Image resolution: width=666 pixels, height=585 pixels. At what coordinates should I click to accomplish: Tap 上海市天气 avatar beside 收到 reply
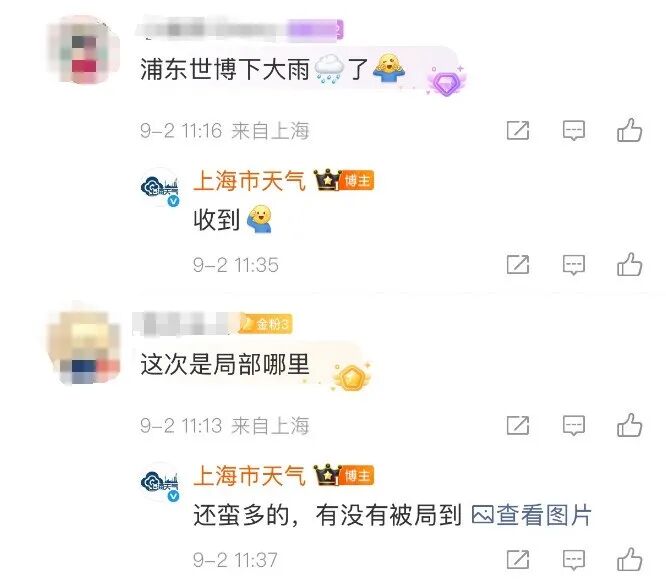[160, 187]
